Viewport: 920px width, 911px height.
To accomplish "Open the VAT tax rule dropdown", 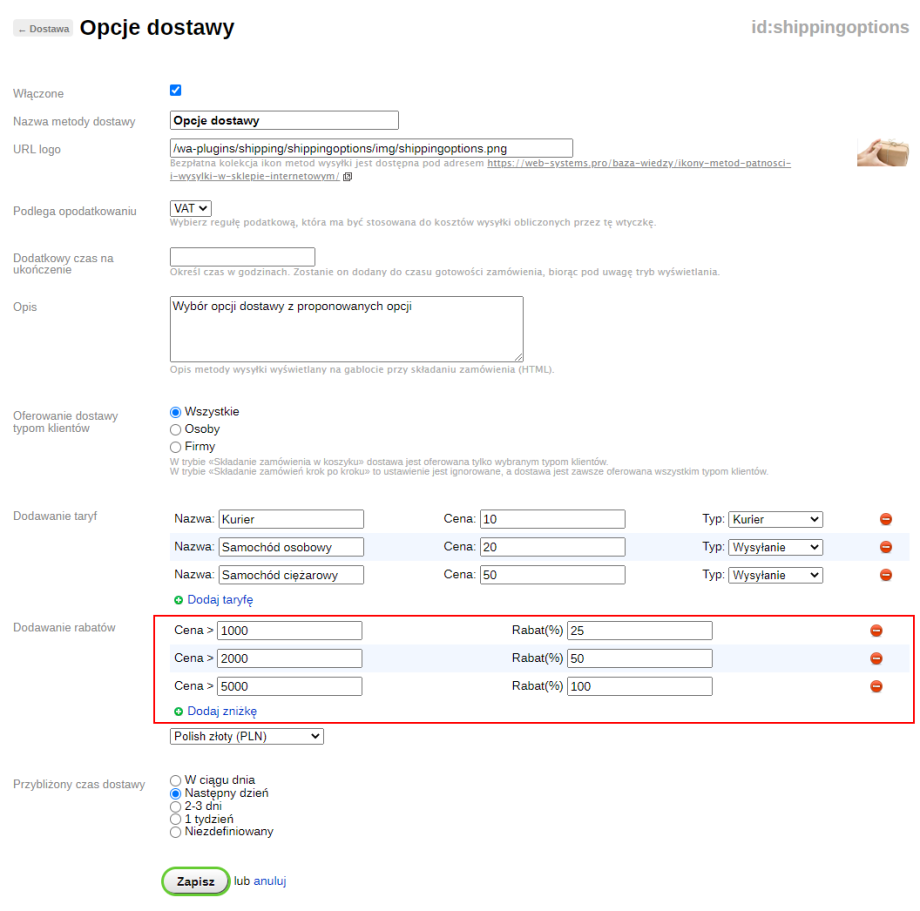I will 191,208.
